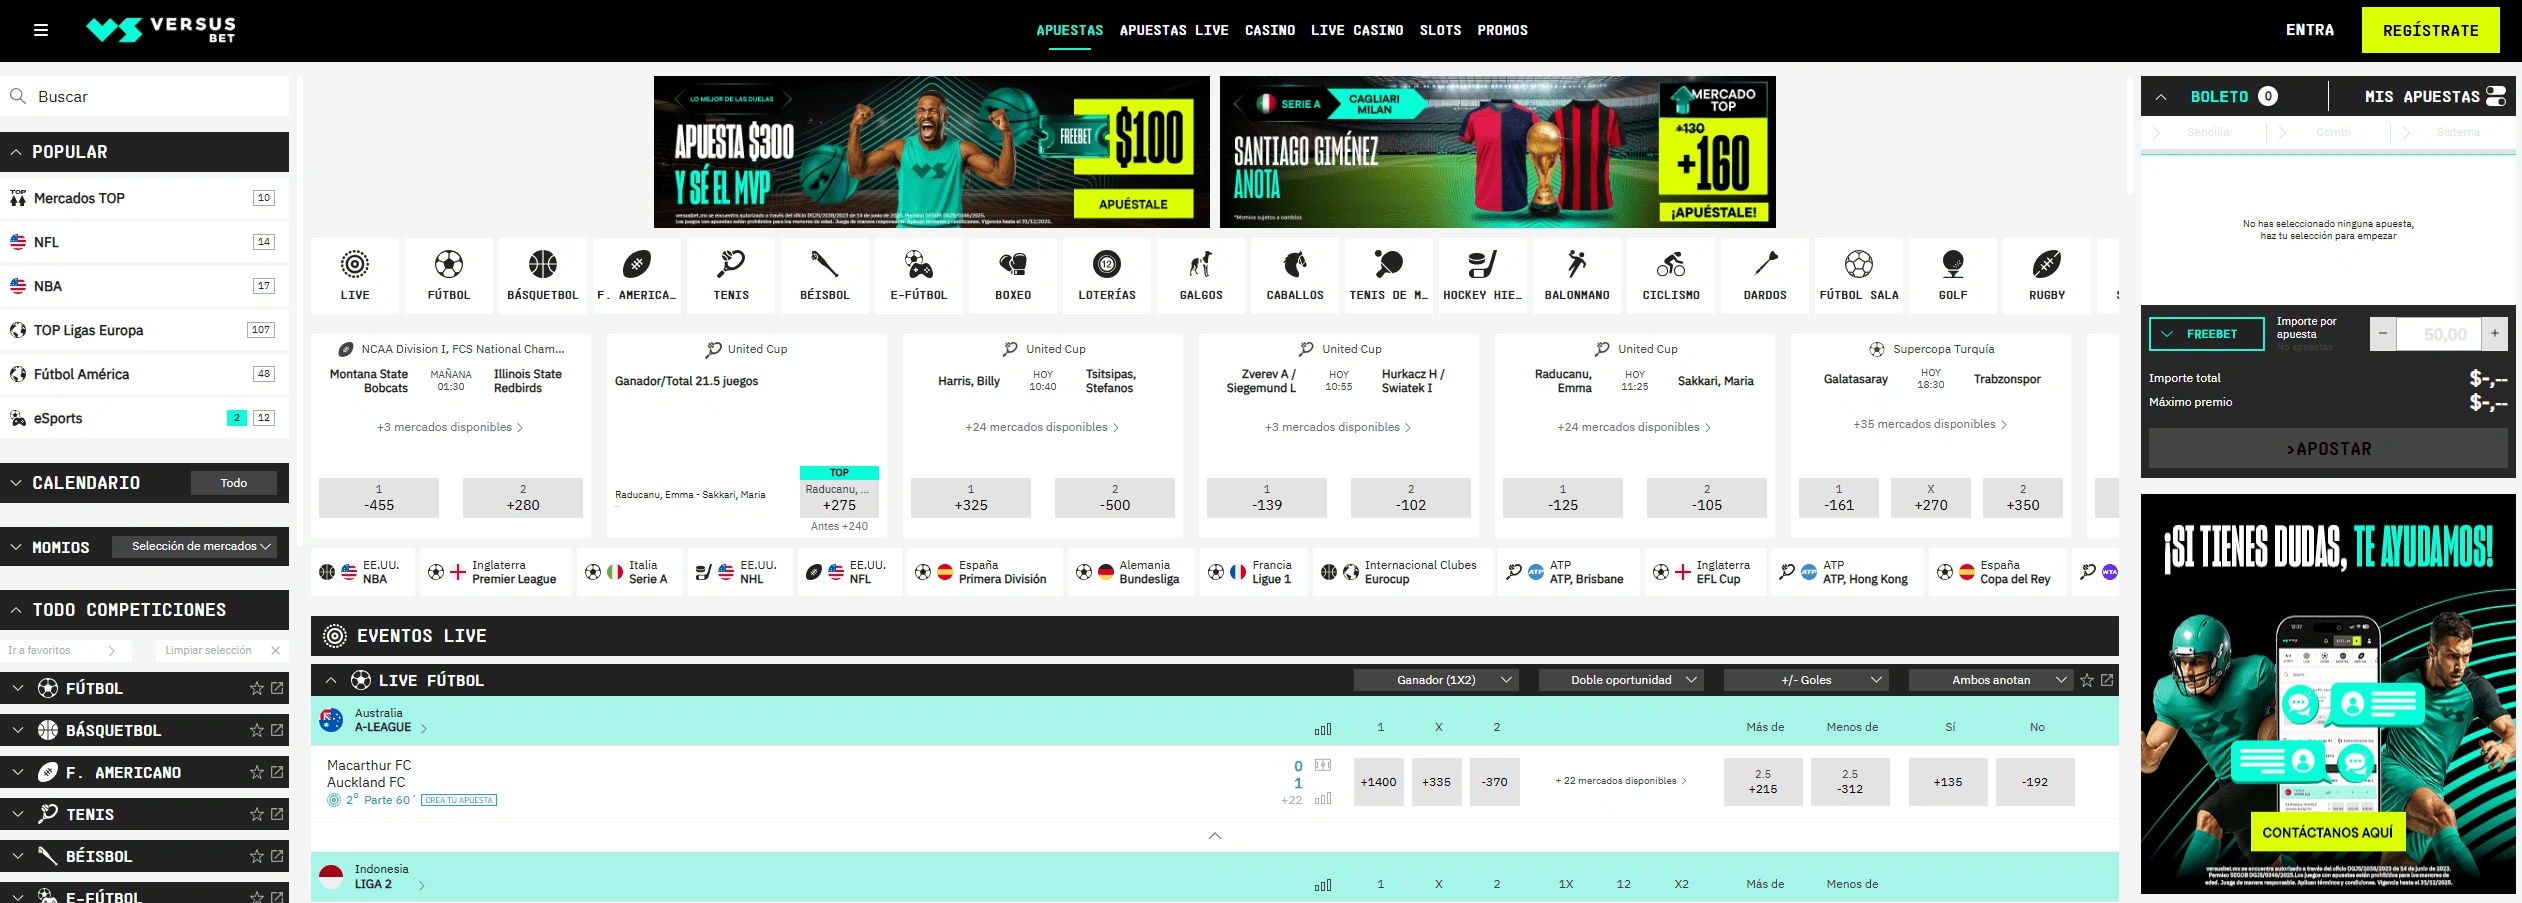This screenshot has height=903, width=2522.
Task: Select the Tenis de Mesa icon
Action: click(x=1389, y=275)
